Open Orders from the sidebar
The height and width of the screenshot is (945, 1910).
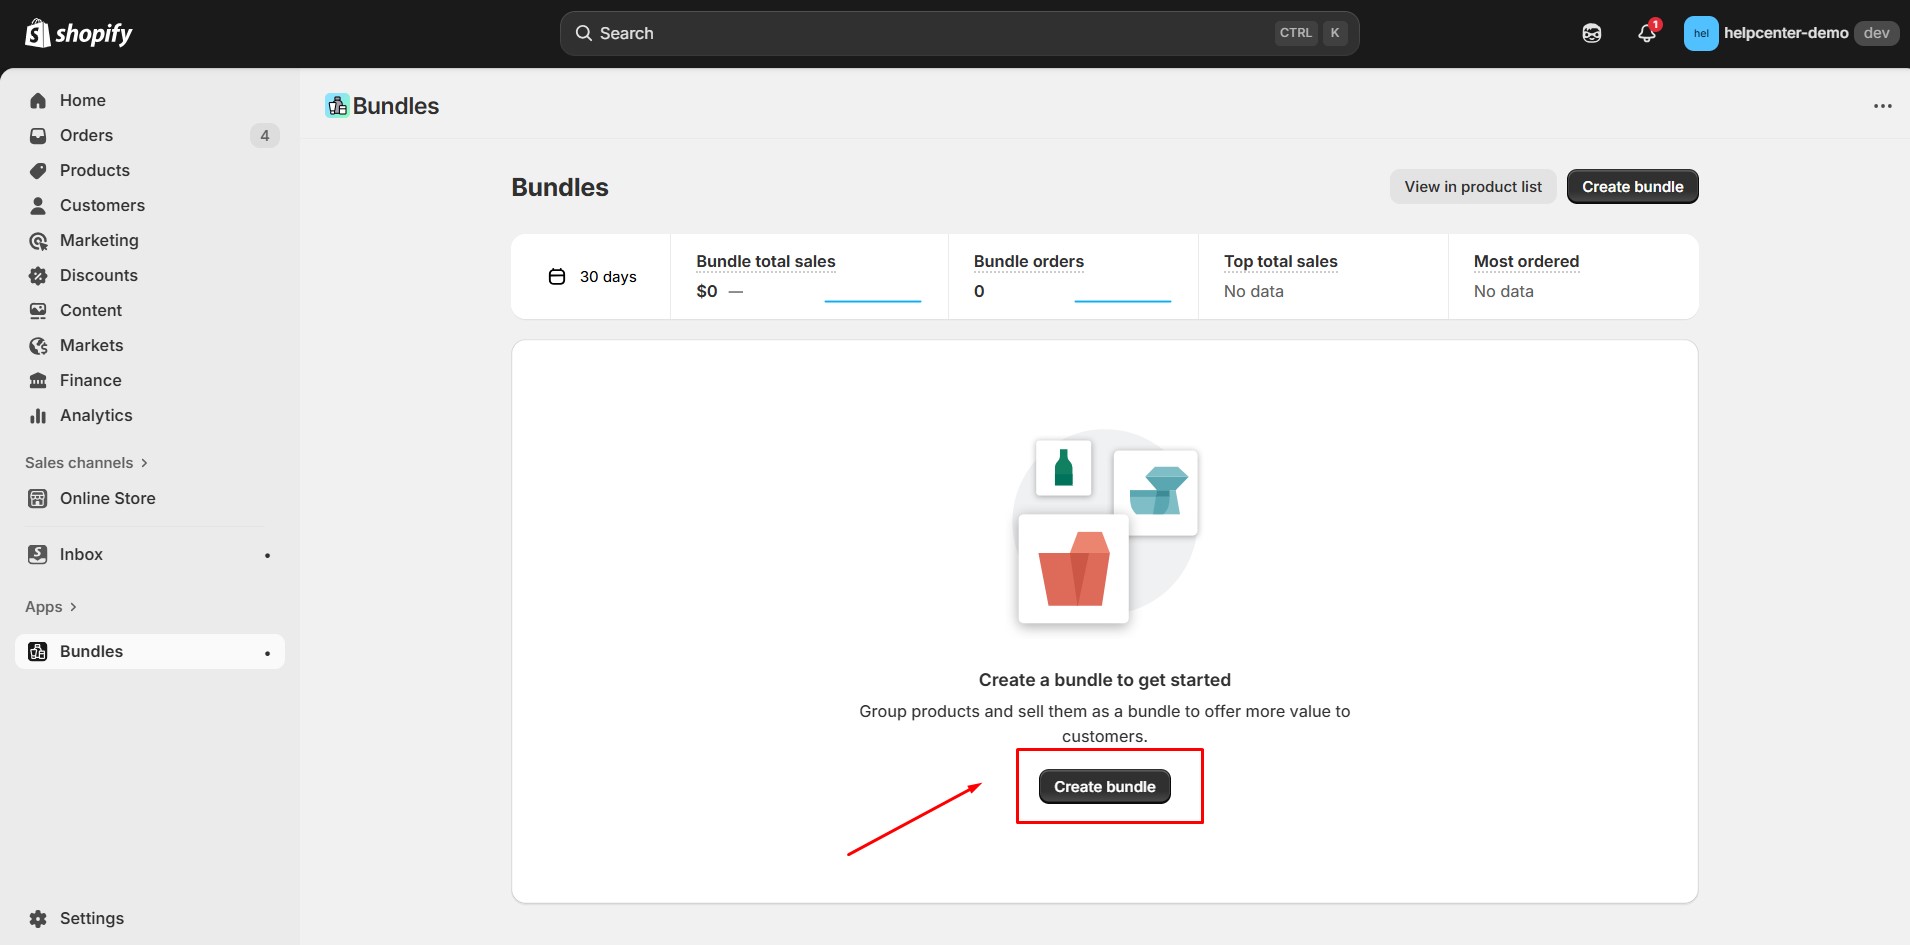click(86, 135)
